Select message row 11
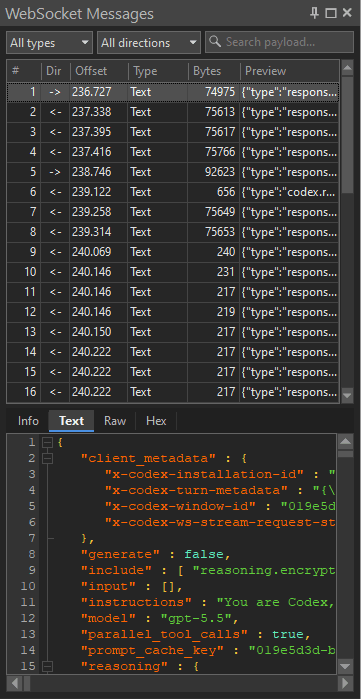This screenshot has width=361, height=699. tap(173, 292)
